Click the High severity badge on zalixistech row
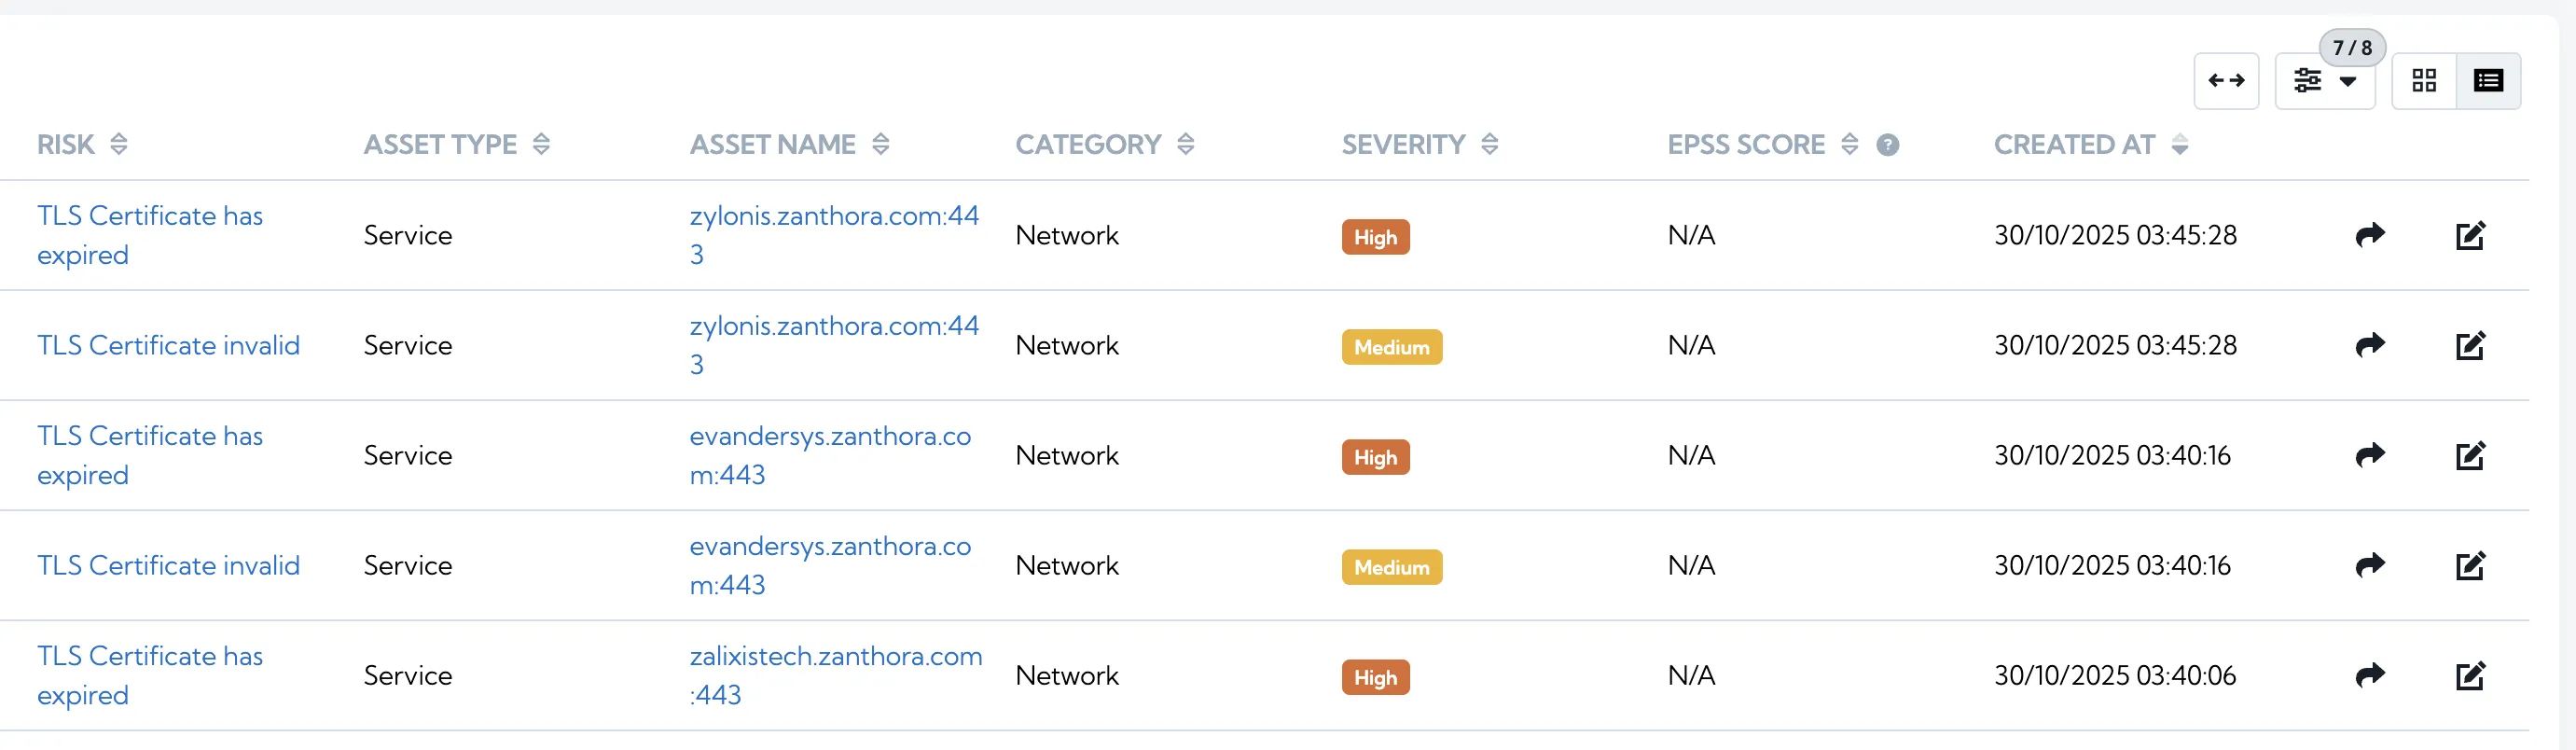The image size is (2576, 750). 1376,677
